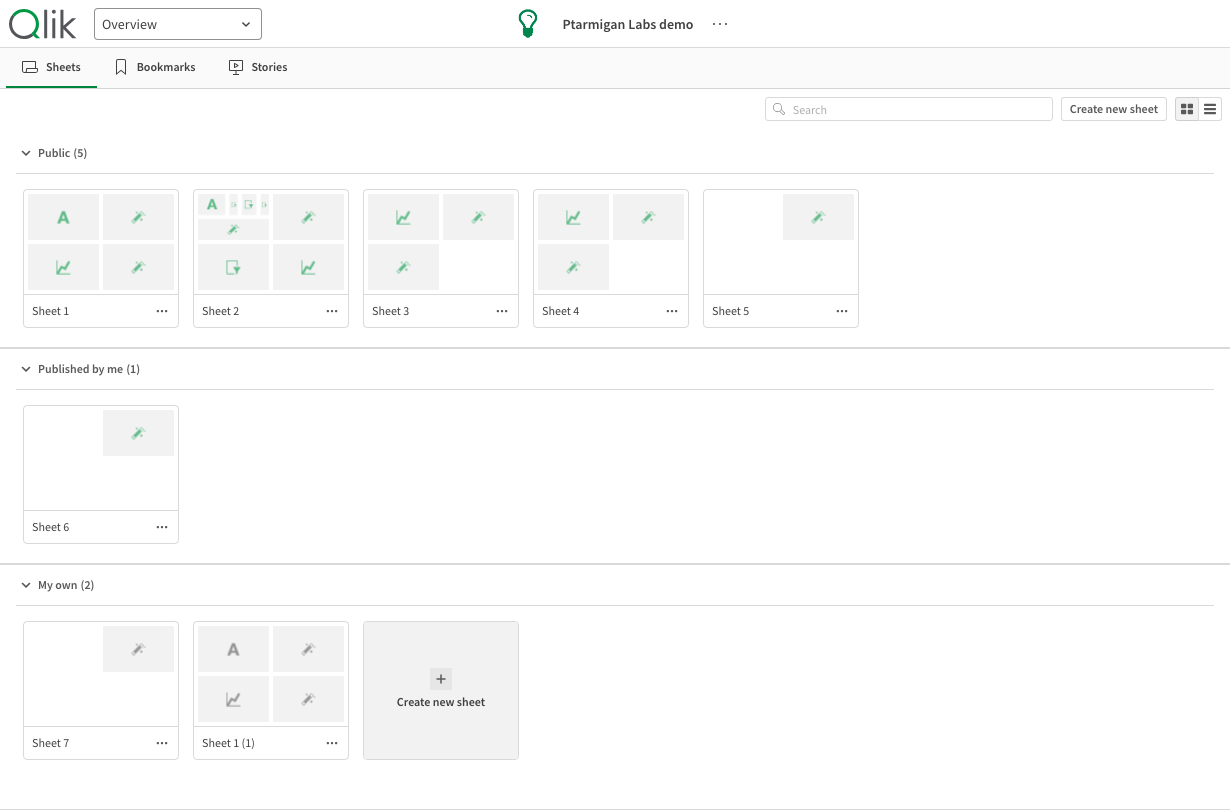Screen dimensions: 1230x810
Task: Open the Insight Advisor lightbulb icon
Action: tap(528, 24)
